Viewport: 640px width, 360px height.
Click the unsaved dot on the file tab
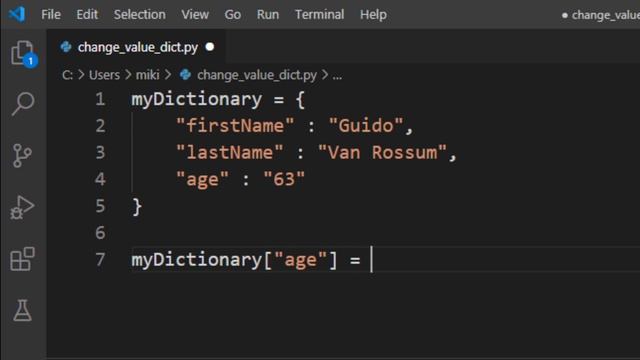(210, 47)
